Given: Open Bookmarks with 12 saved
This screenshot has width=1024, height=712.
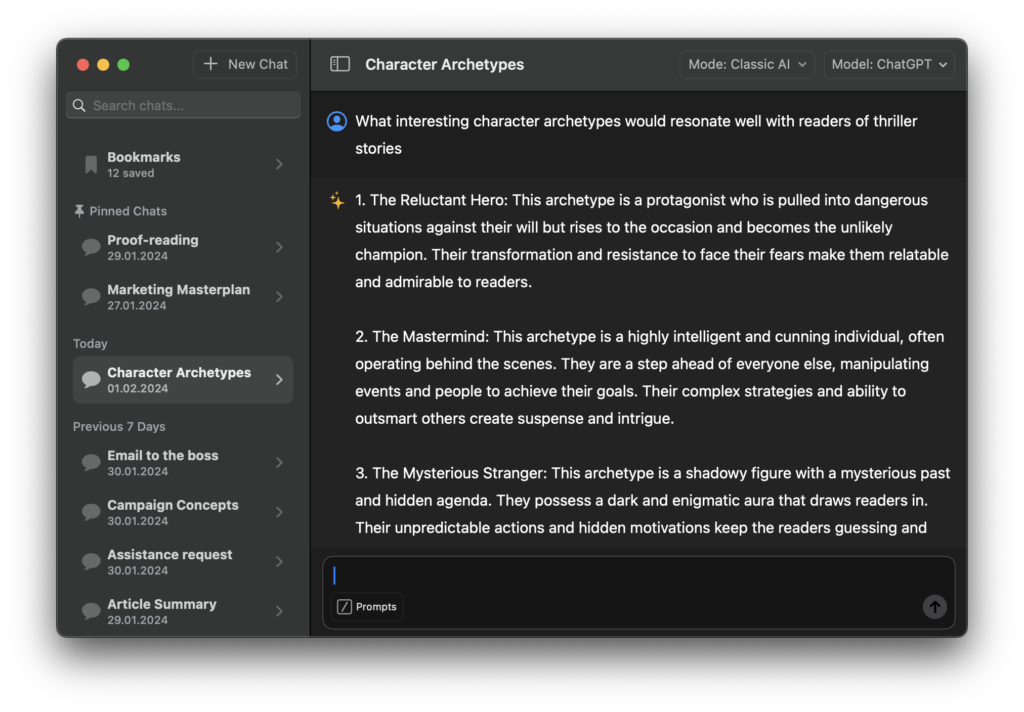Looking at the screenshot, I should pyautogui.click(x=183, y=164).
